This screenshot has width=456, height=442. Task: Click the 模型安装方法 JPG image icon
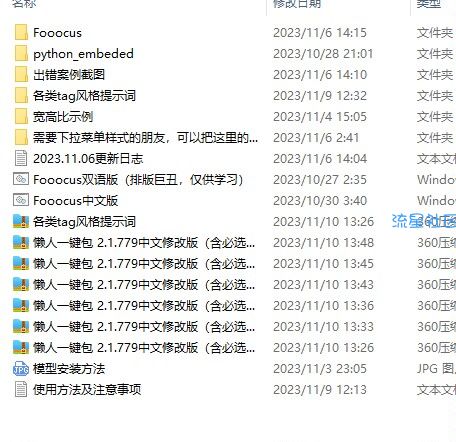[x=21, y=368]
